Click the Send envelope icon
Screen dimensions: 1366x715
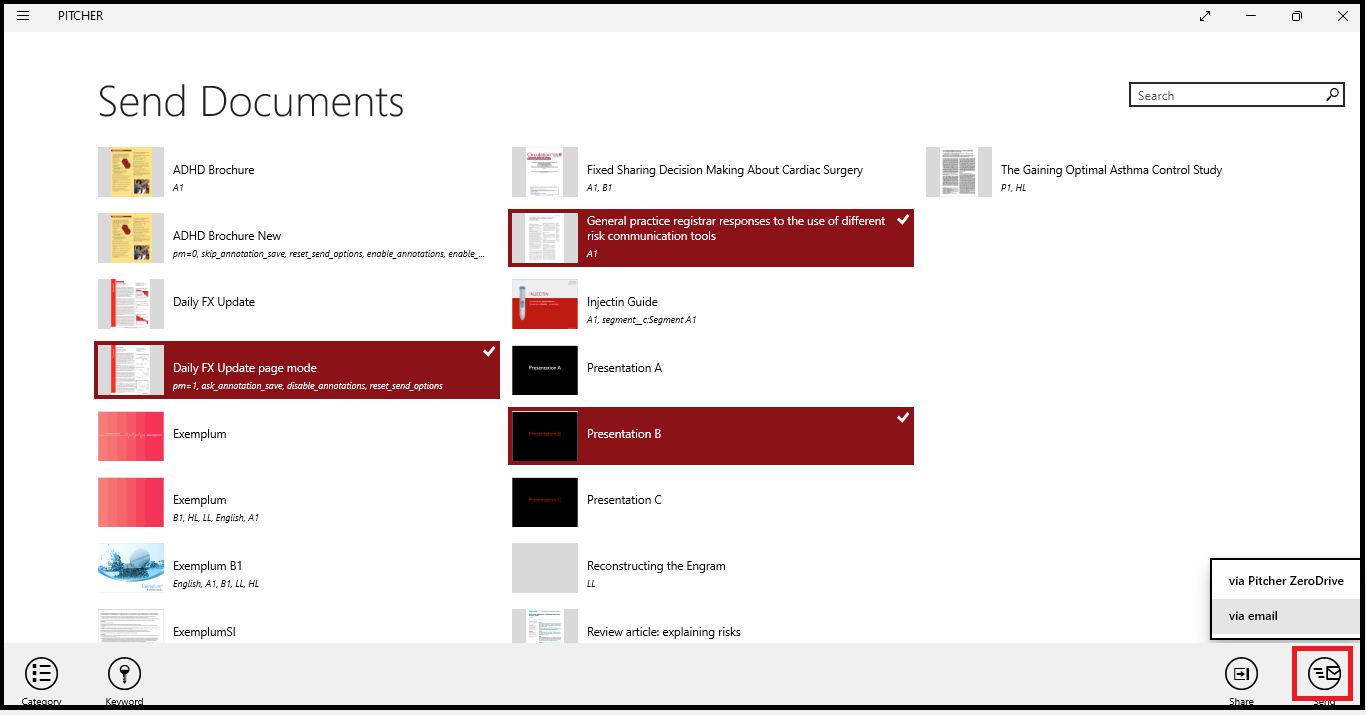coord(1324,673)
